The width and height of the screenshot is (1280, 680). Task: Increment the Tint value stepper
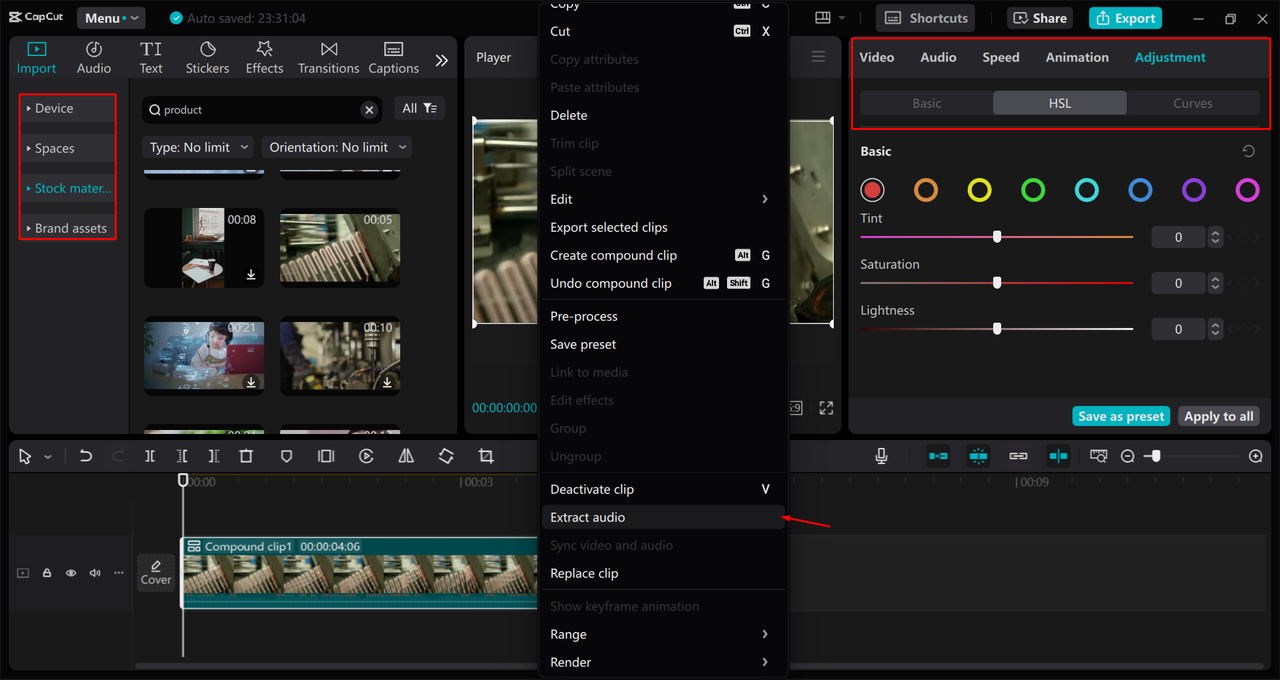(1215, 233)
